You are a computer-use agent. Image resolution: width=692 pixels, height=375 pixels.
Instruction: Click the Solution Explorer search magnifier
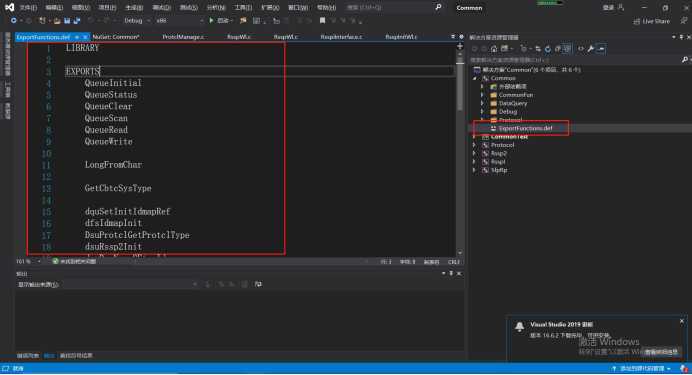pyautogui.click(x=684, y=60)
